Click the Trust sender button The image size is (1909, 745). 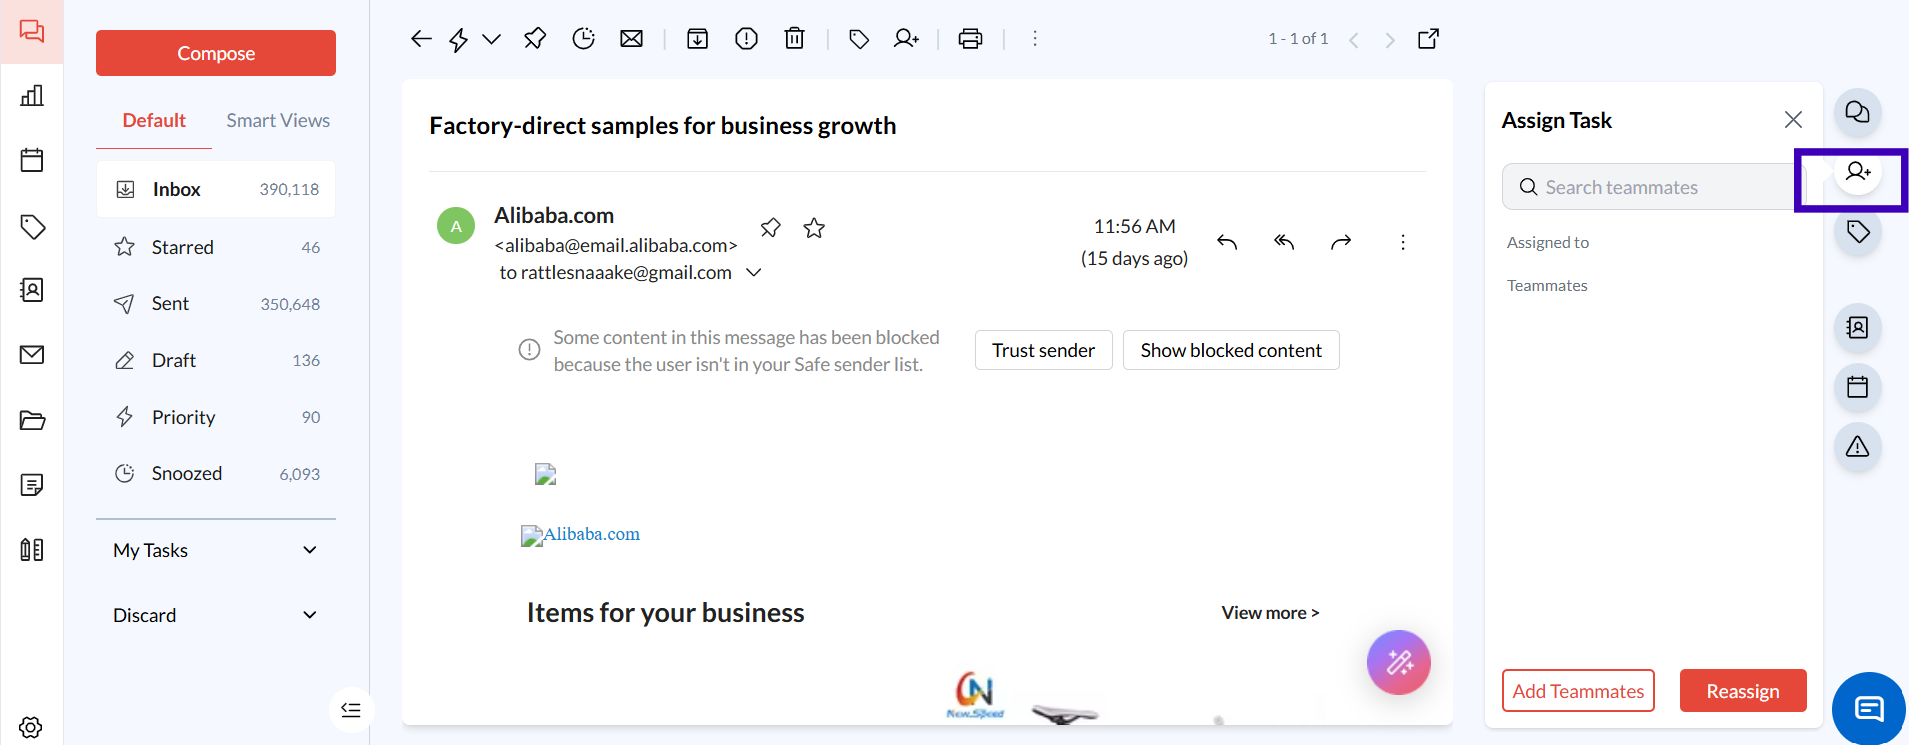pyautogui.click(x=1043, y=350)
